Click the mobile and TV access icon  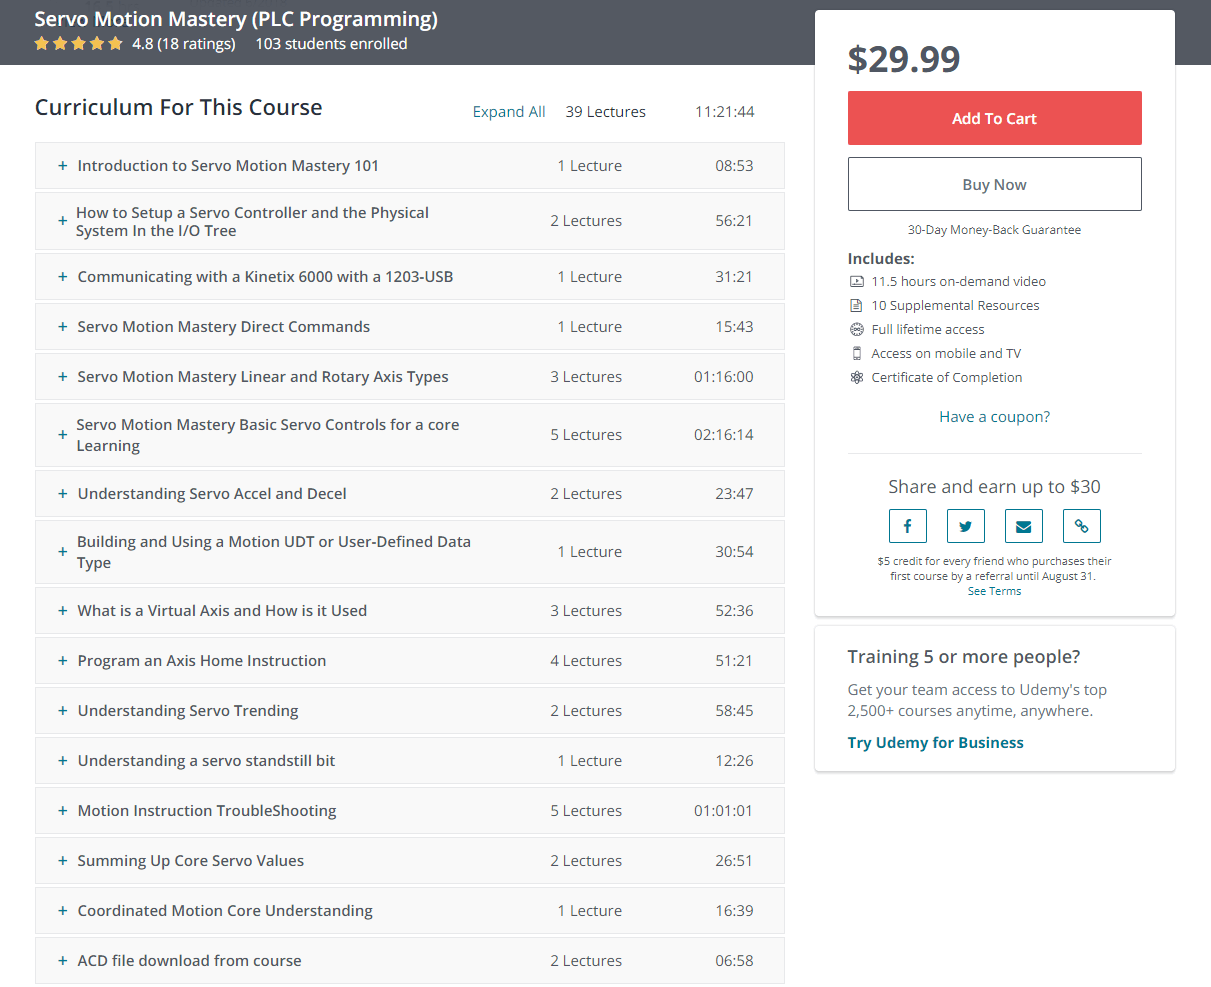point(857,354)
